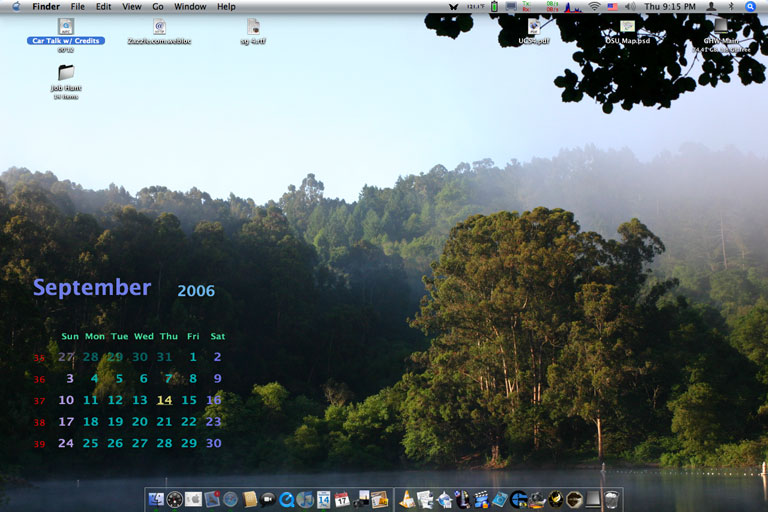Click the Thu 9:15 PM clock
The width and height of the screenshot is (768, 512).
point(670,6)
